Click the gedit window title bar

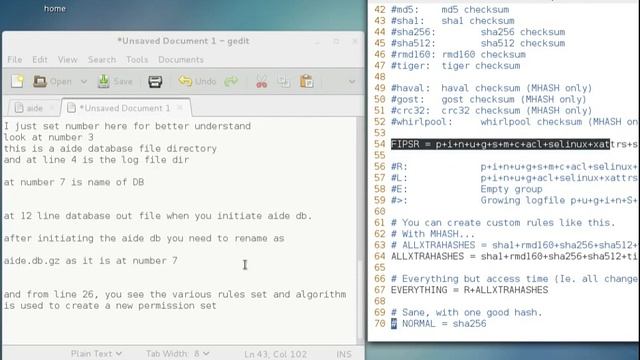coord(183,41)
